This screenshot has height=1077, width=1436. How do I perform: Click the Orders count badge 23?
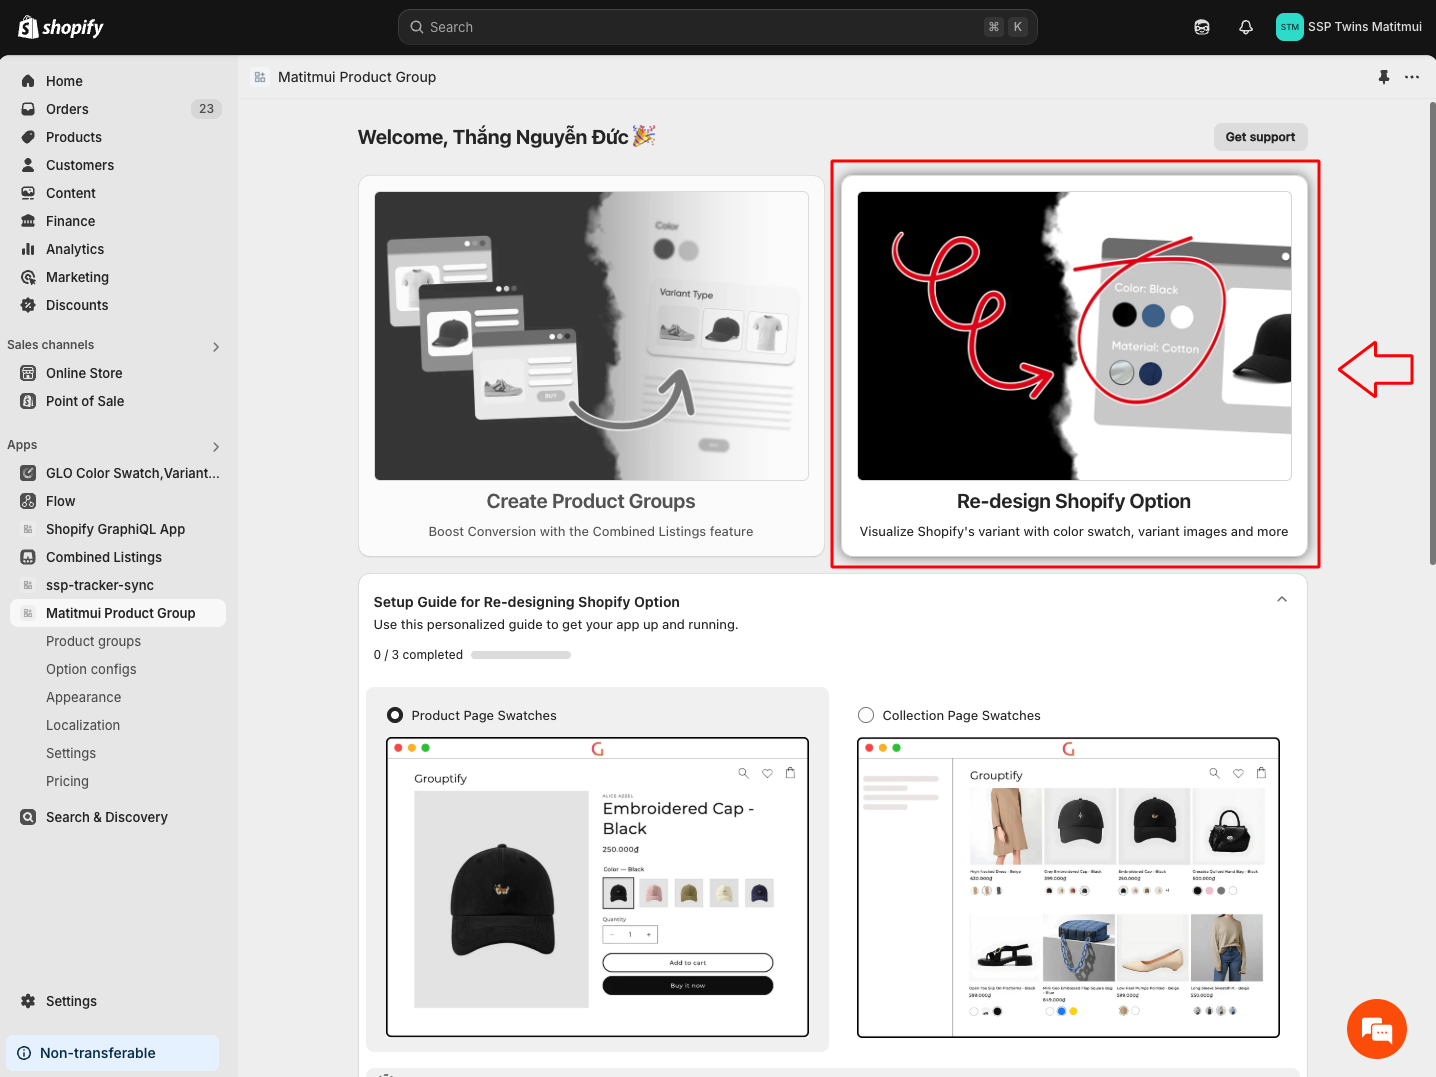(206, 109)
